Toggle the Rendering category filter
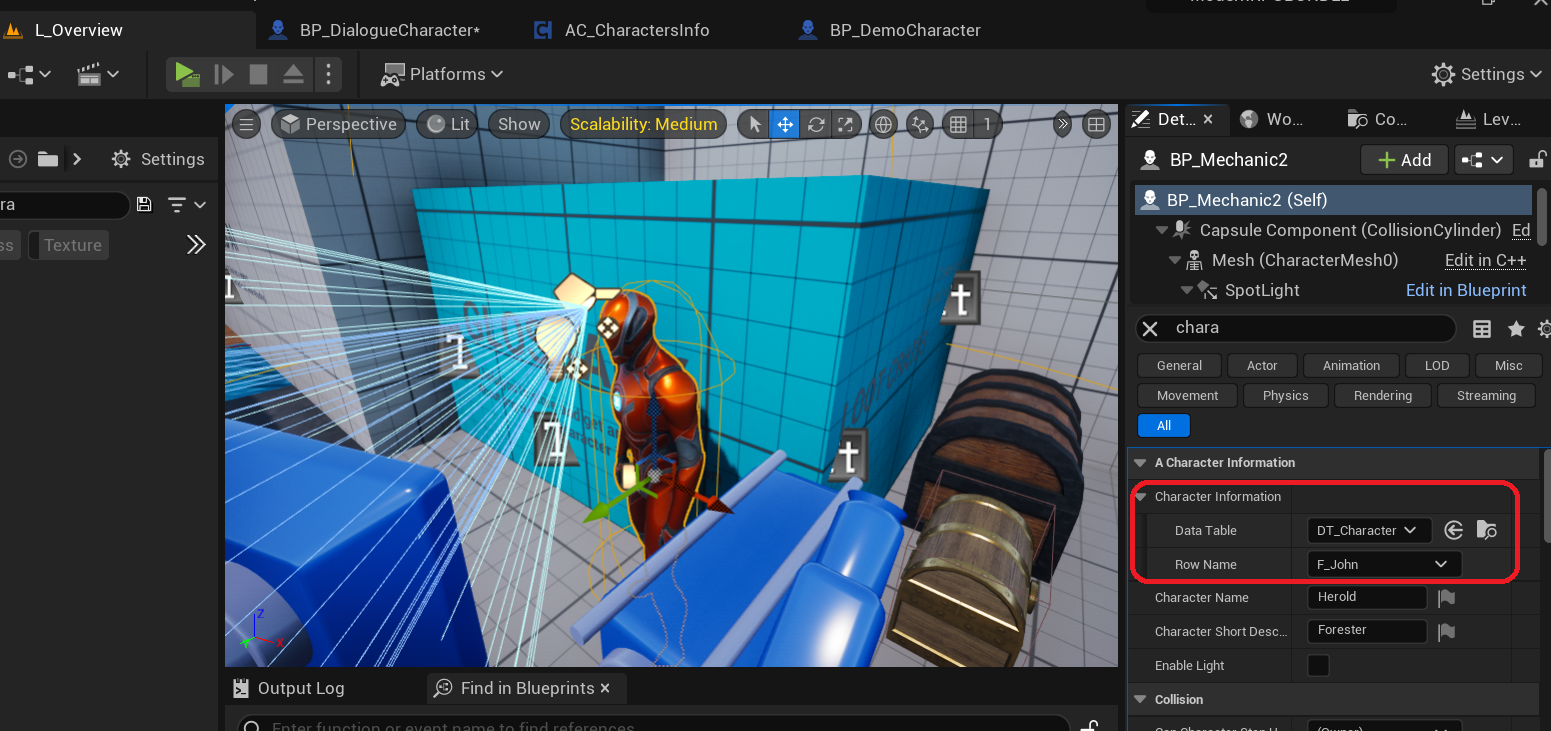The width and height of the screenshot is (1551, 731). (x=1382, y=396)
